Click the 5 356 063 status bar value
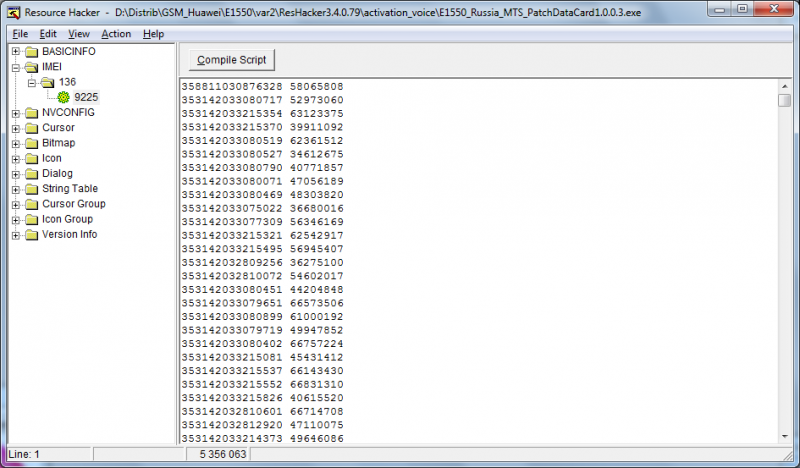The height and width of the screenshot is (468, 800). (223, 454)
